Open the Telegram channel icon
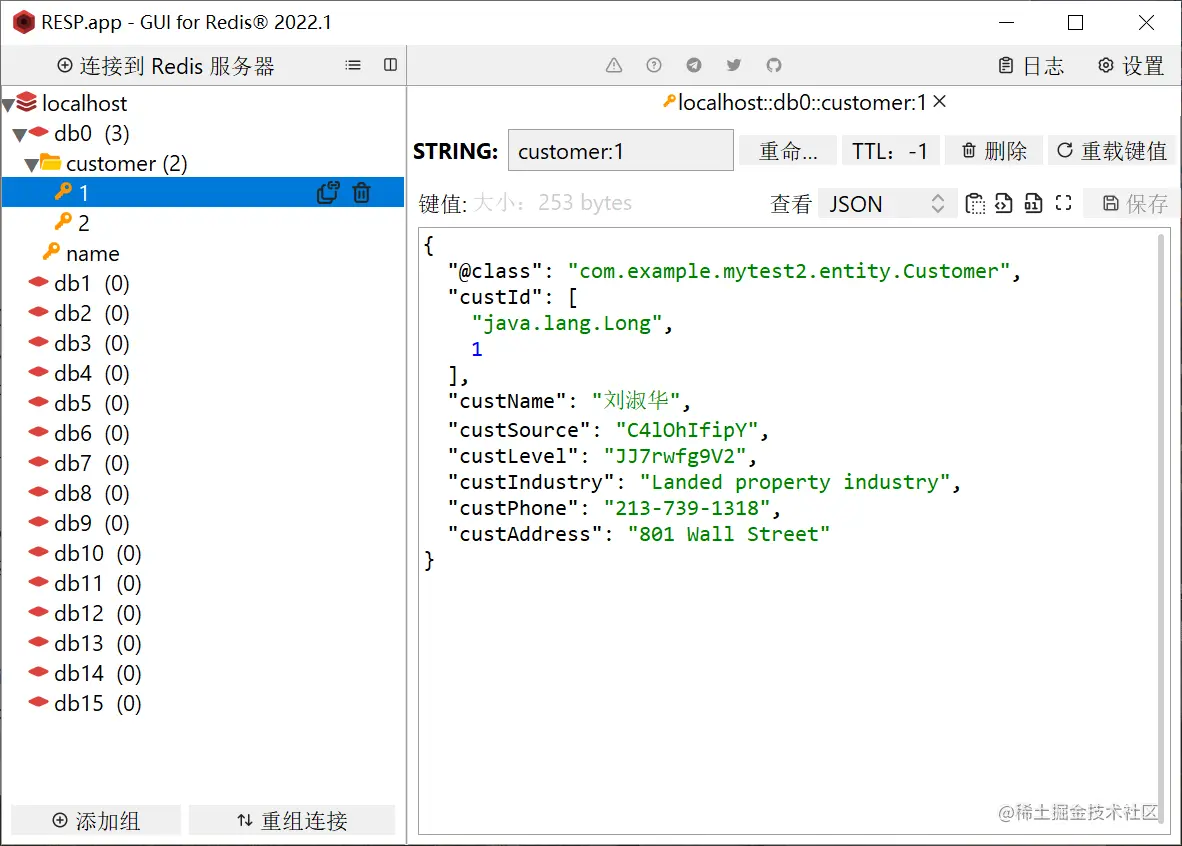Viewport: 1182px width, 846px height. pyautogui.click(x=694, y=66)
